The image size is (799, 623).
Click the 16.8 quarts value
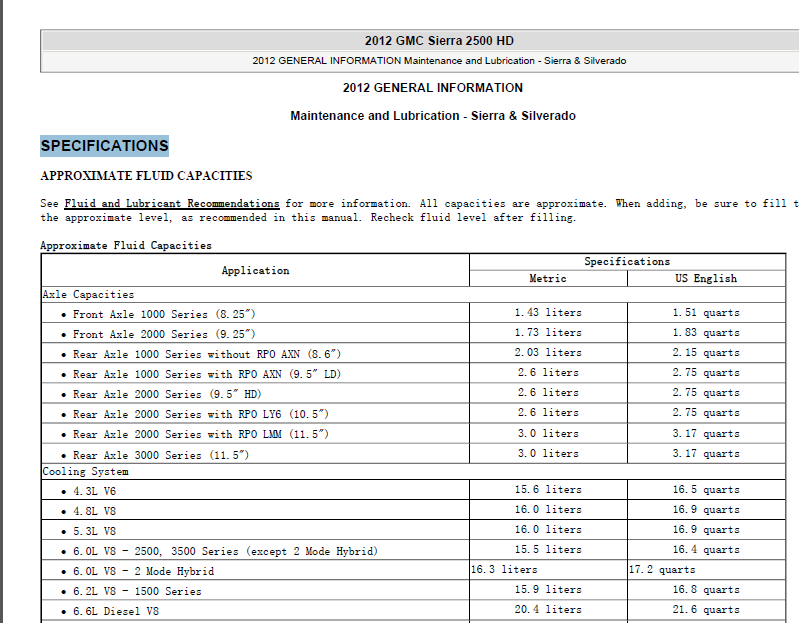(706, 589)
